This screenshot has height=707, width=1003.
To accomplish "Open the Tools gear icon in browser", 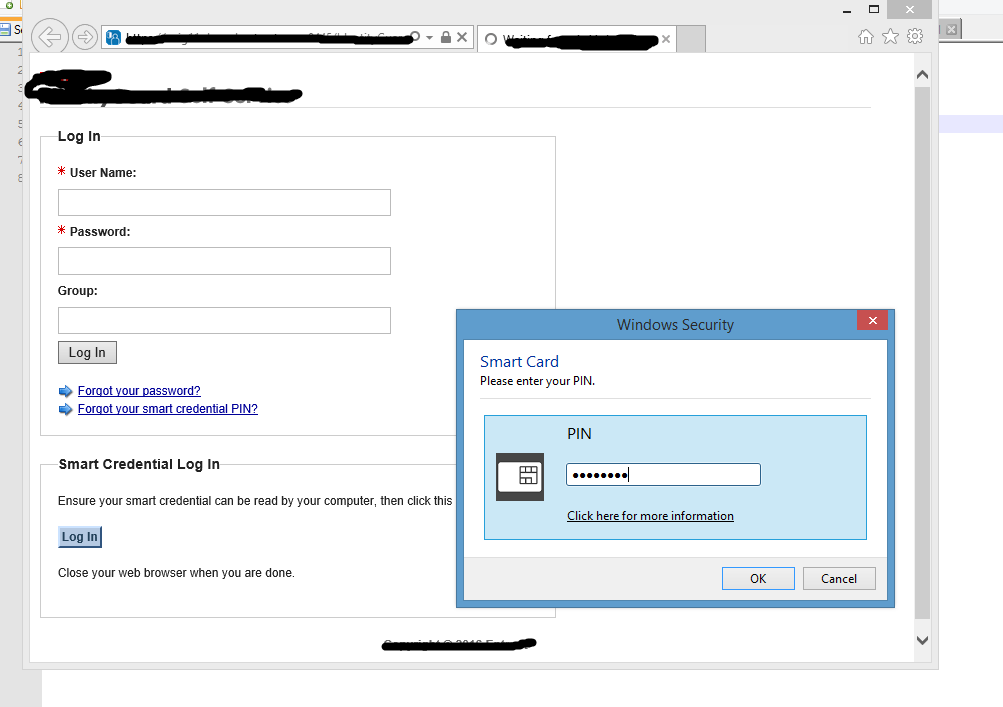I will (x=914, y=37).
